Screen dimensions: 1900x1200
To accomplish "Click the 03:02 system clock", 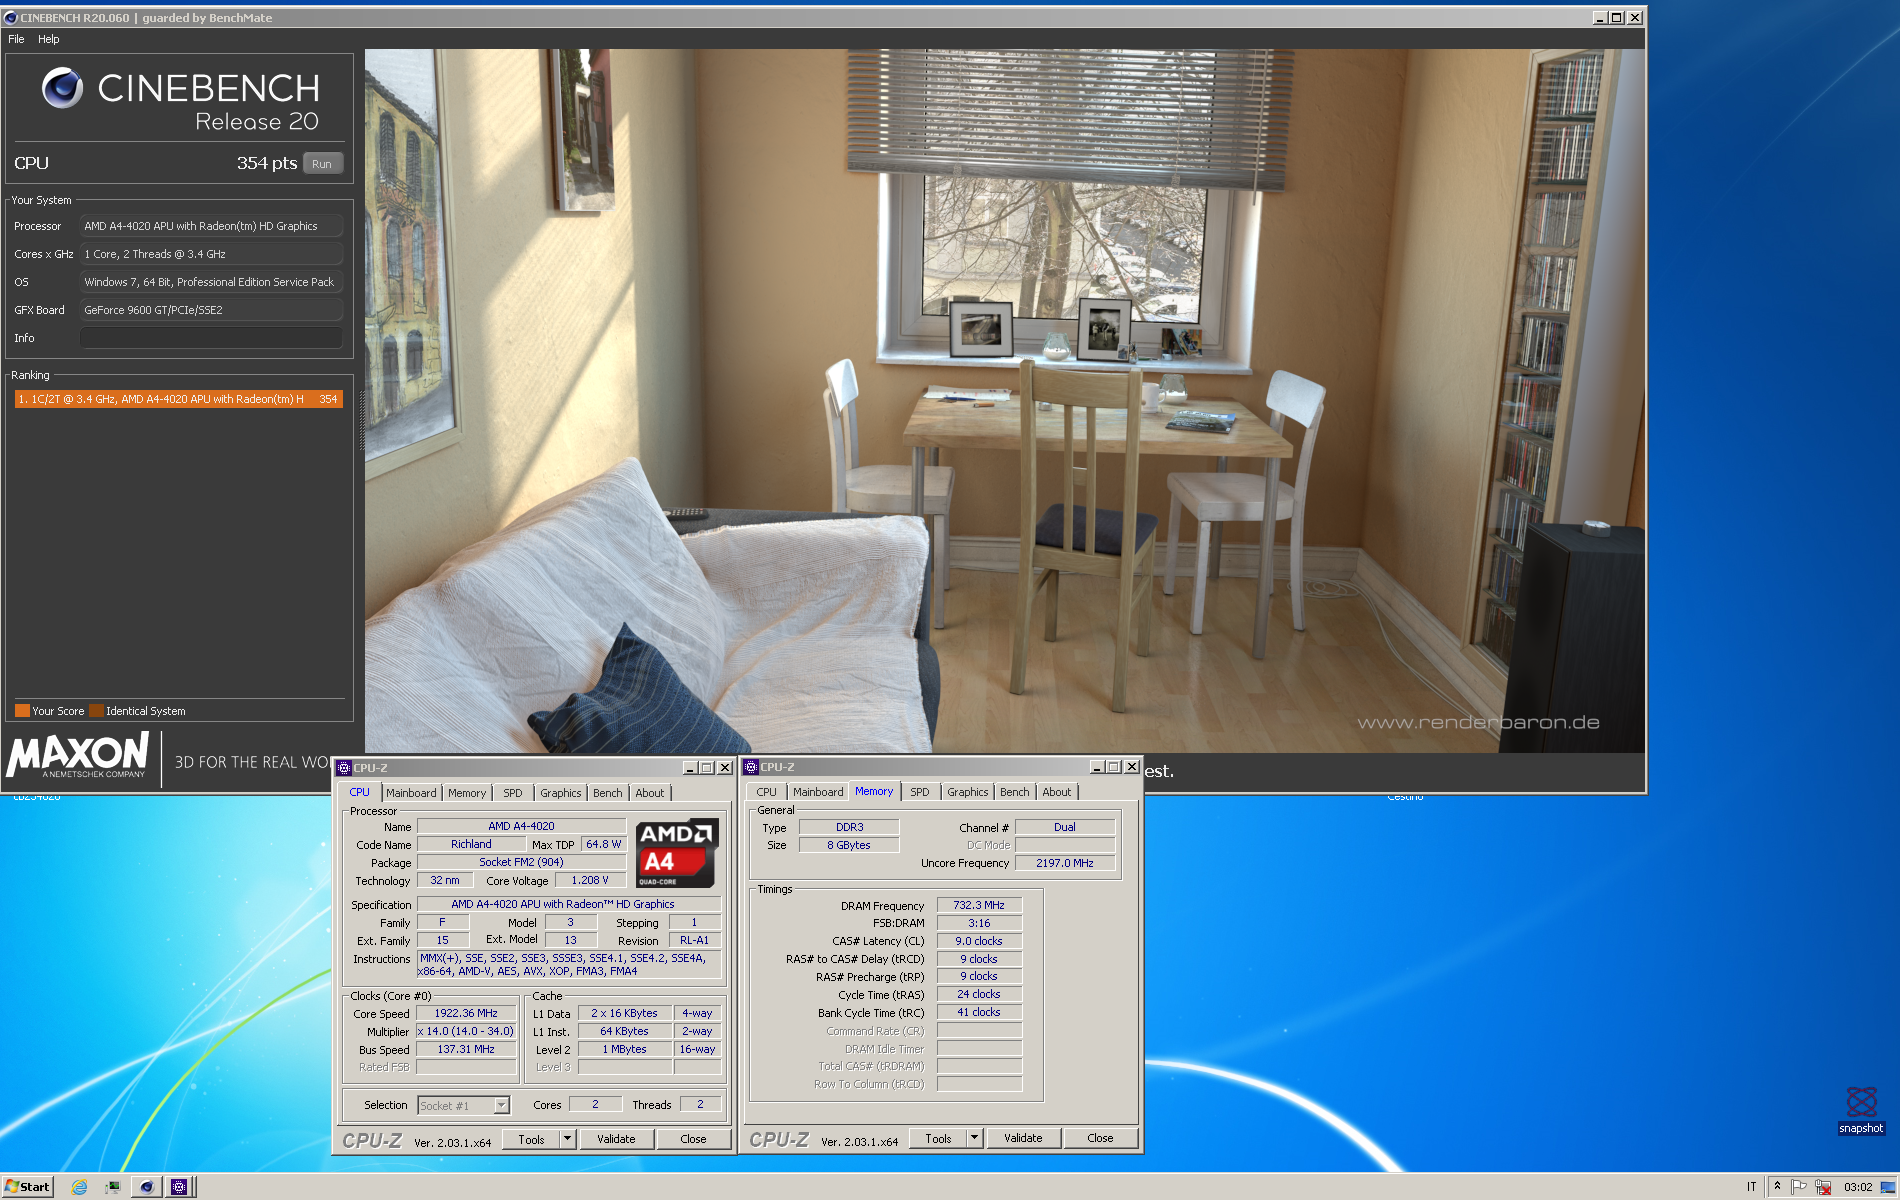I will 1858,1187.
